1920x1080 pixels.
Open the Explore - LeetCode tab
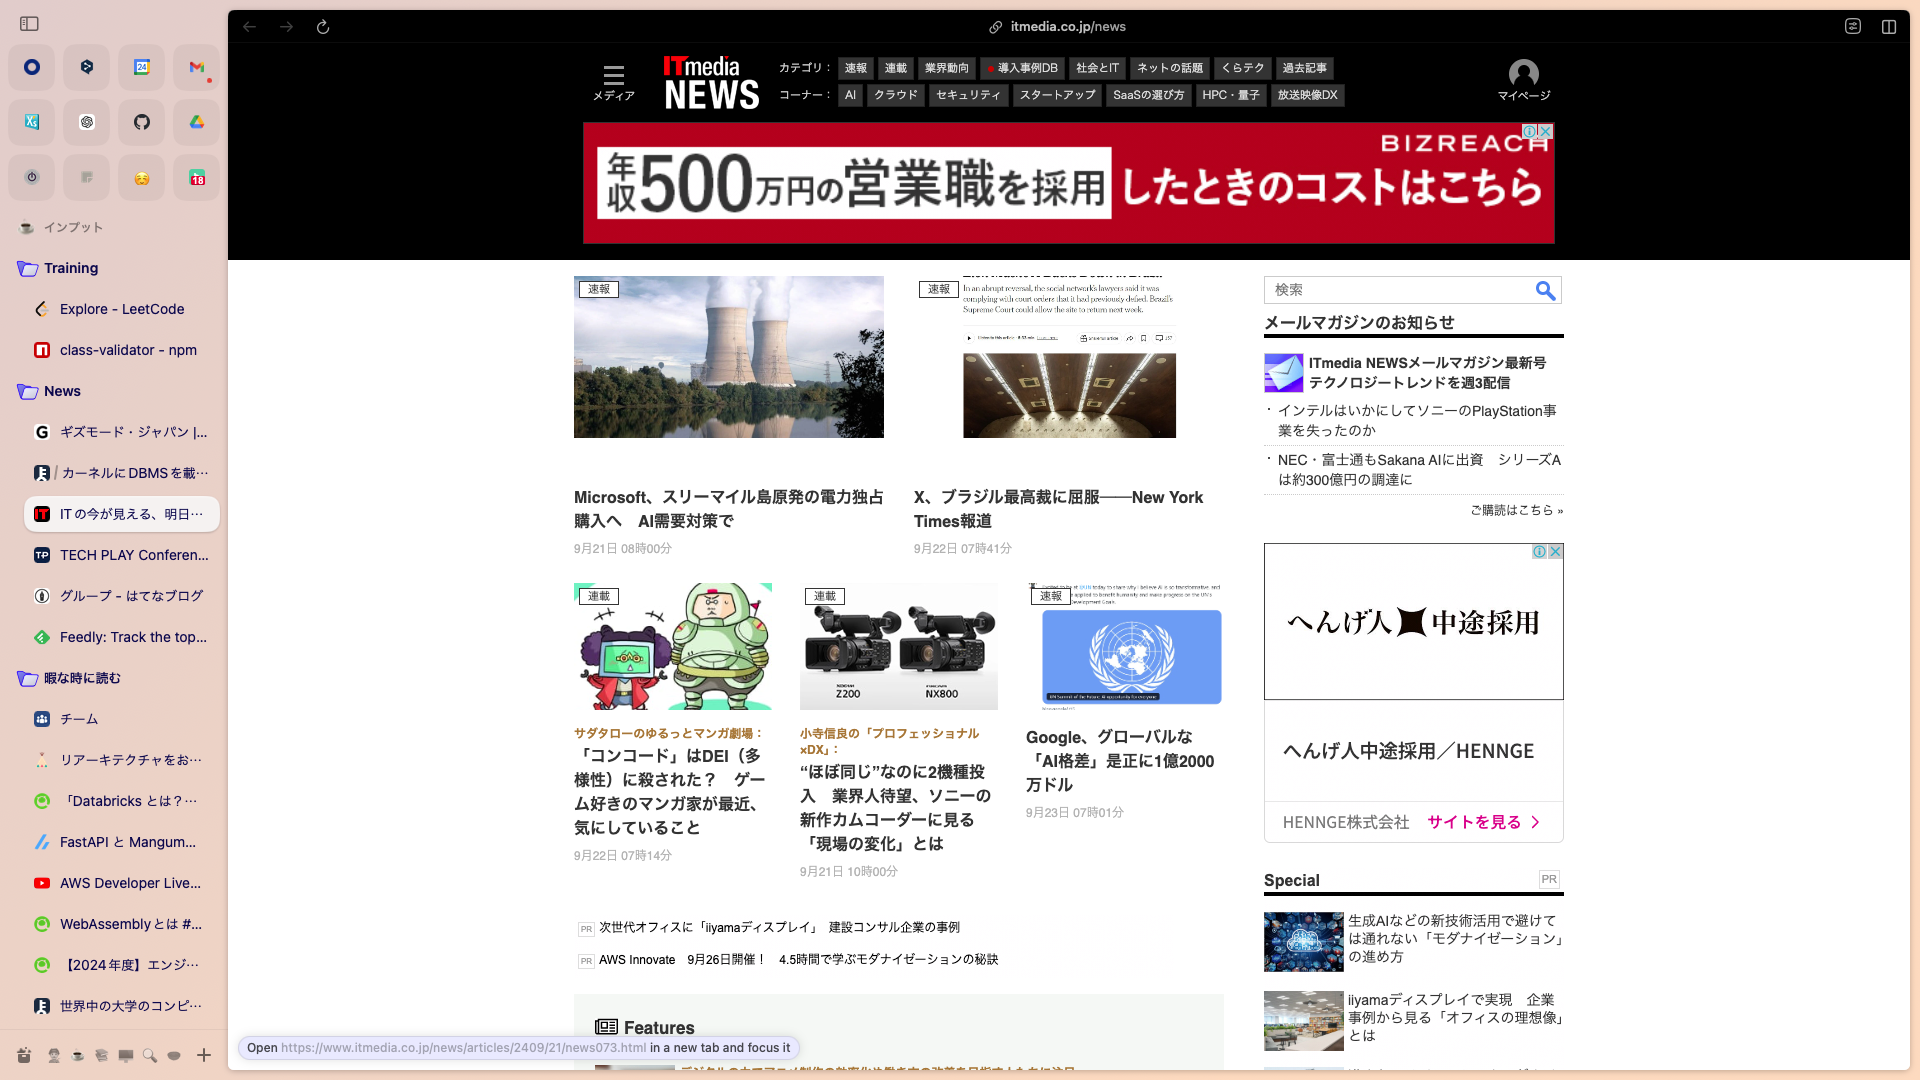point(122,309)
